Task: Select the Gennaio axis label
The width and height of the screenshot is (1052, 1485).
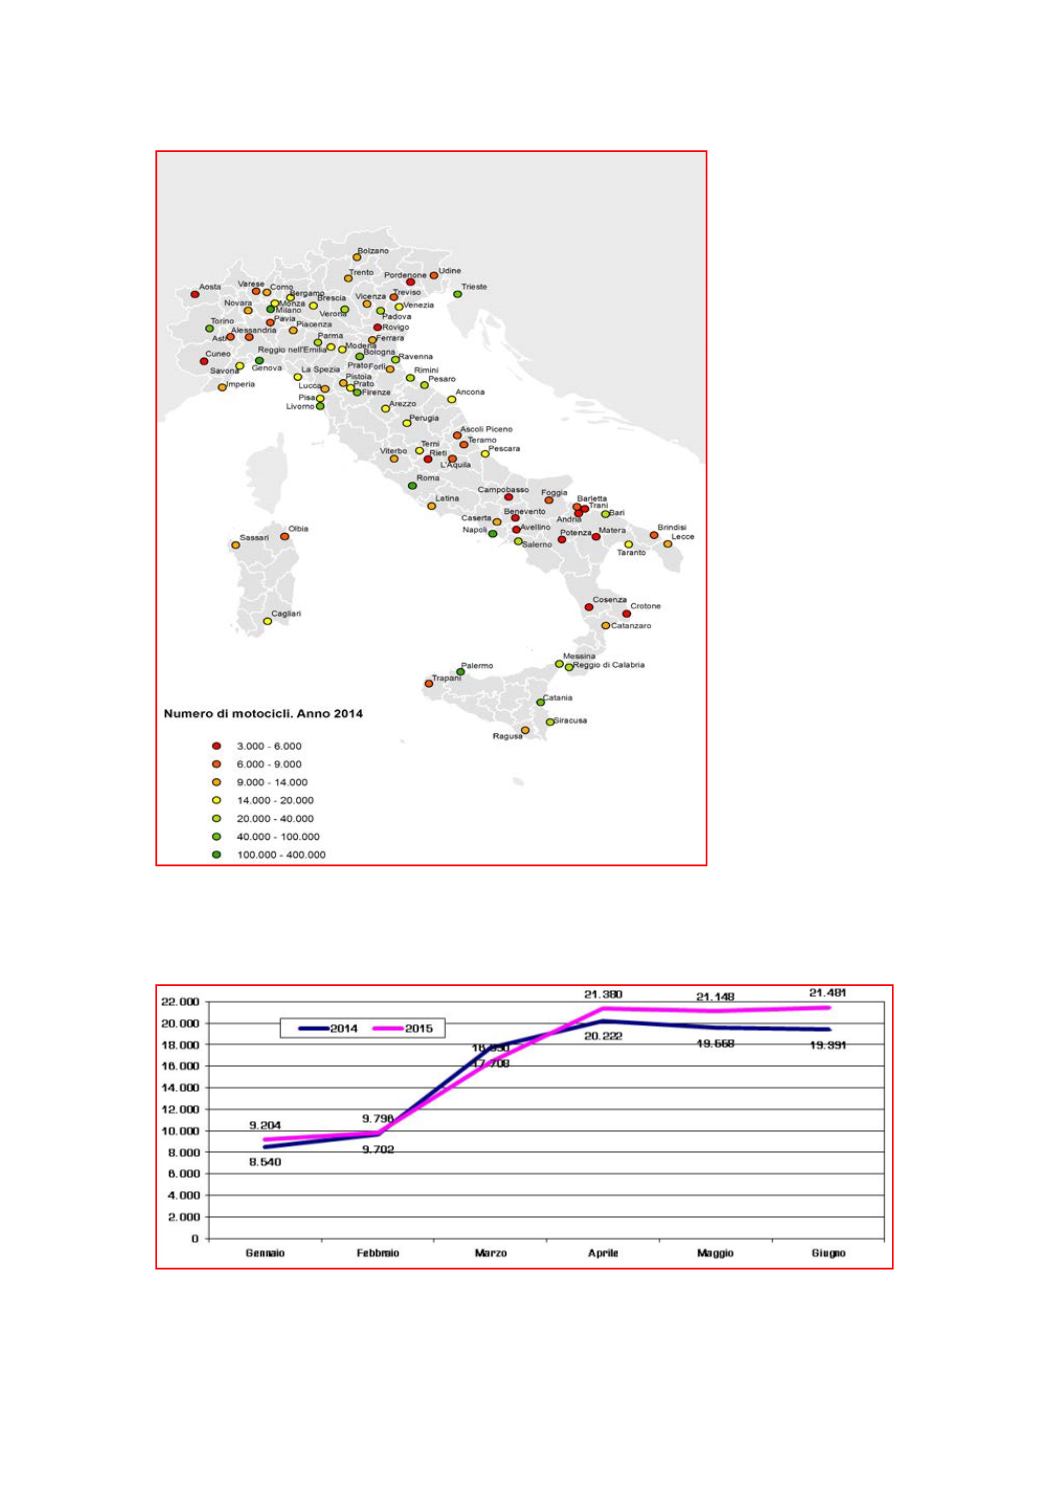Action: coord(266,1253)
